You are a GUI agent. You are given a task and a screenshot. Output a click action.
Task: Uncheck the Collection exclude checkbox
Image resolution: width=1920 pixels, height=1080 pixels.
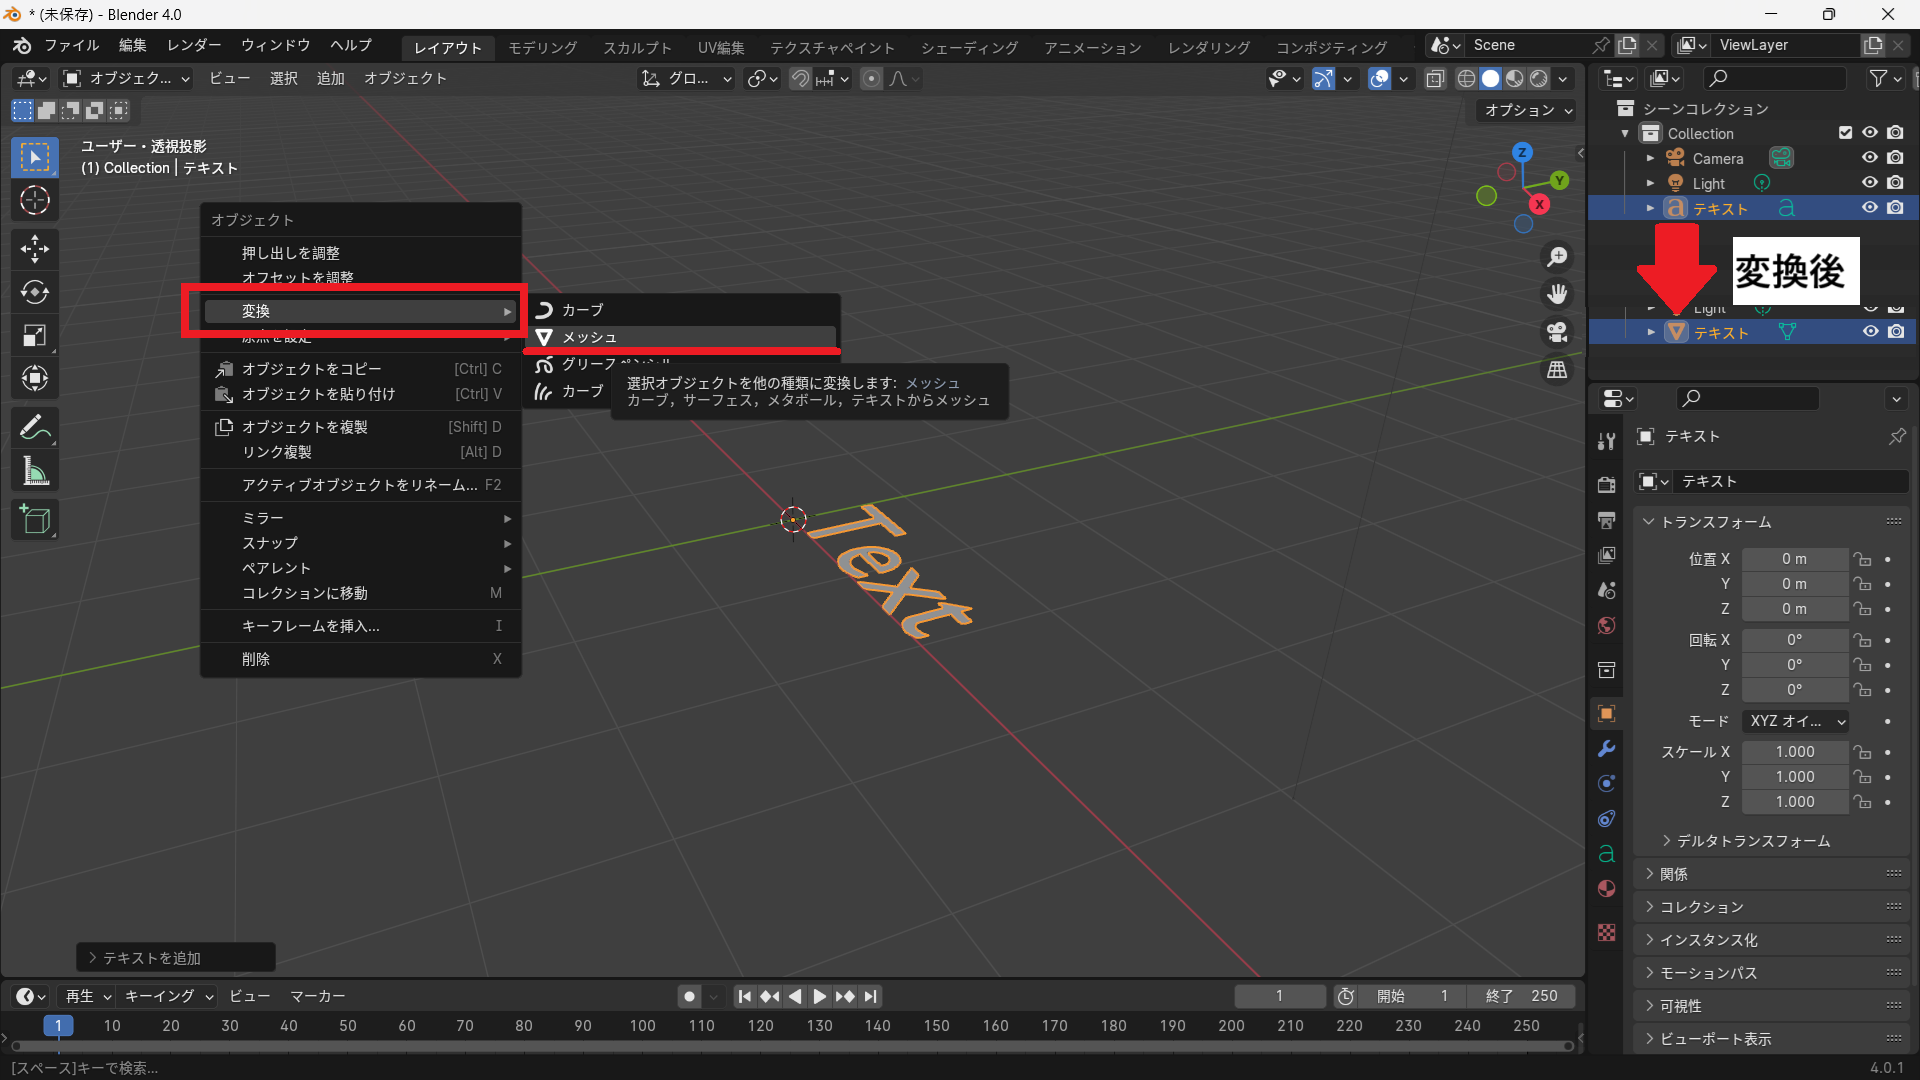tap(1845, 133)
